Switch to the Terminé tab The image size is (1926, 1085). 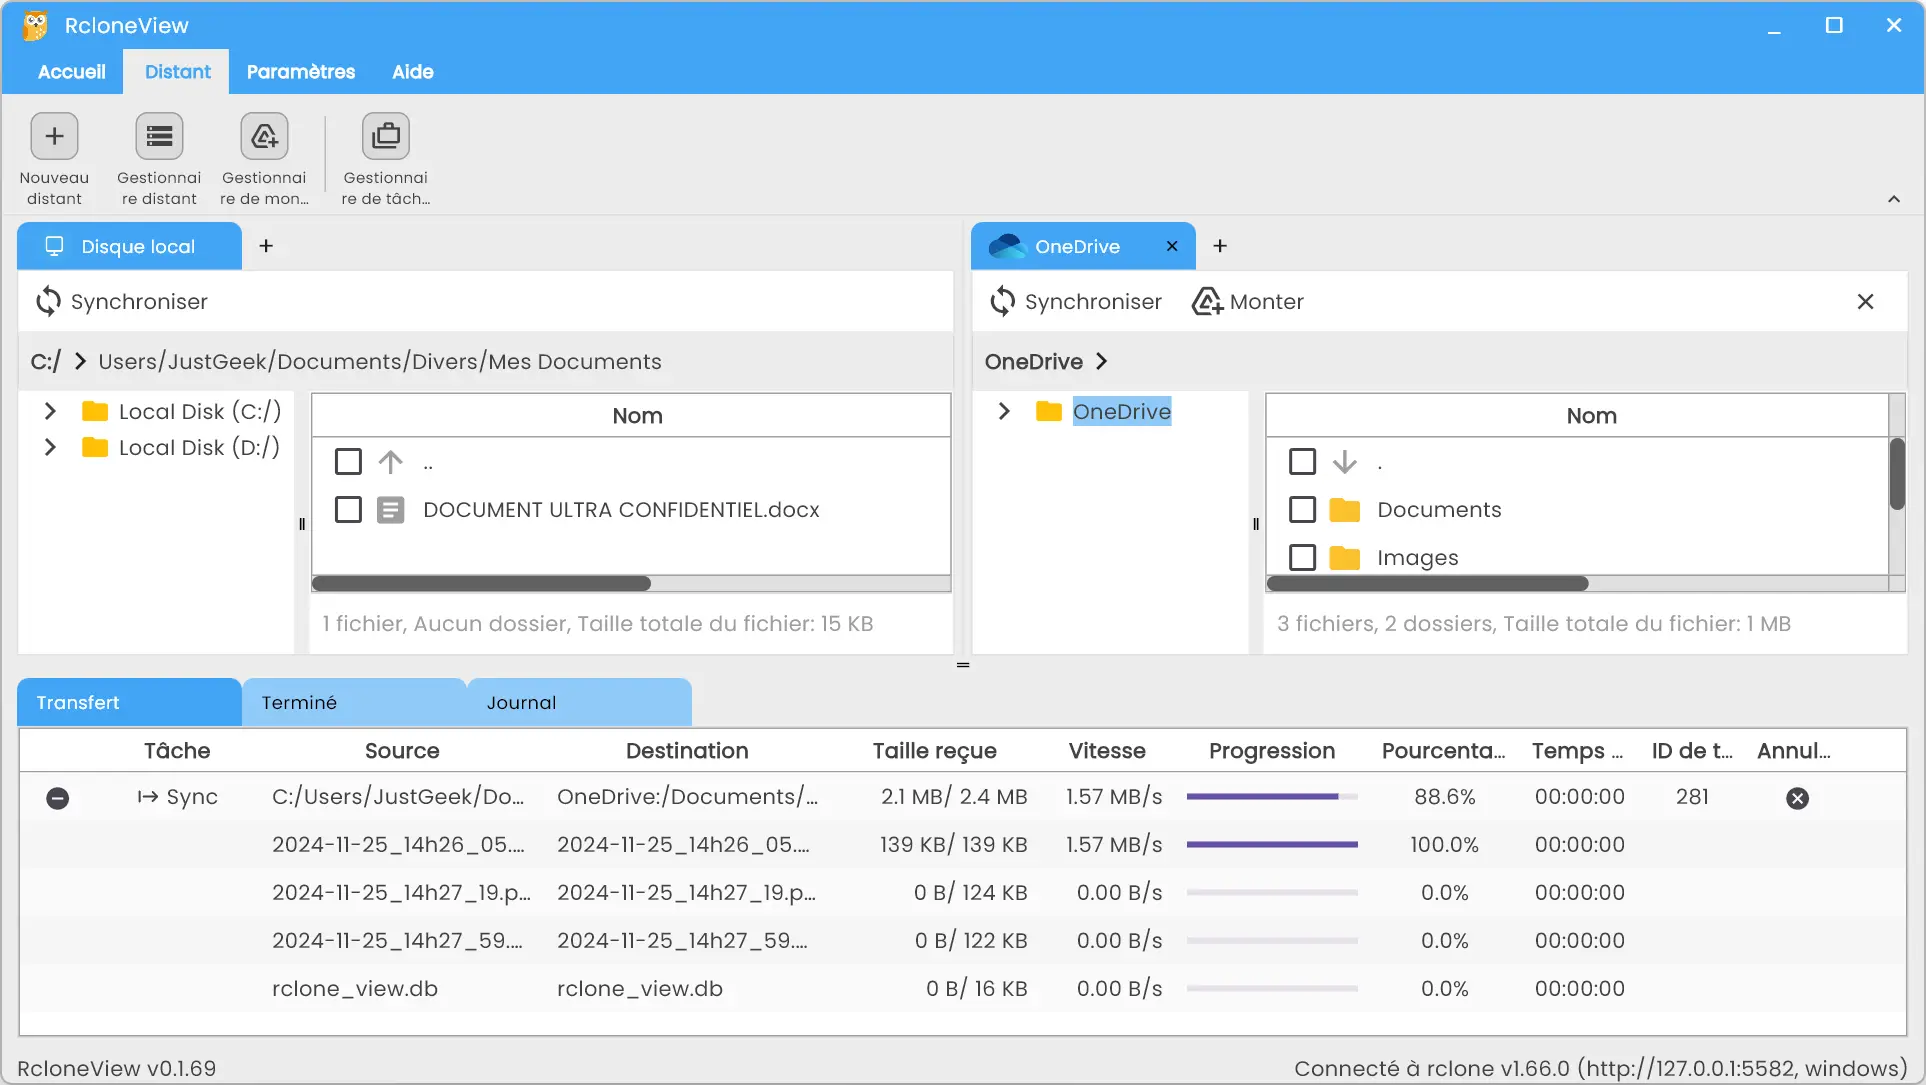click(354, 702)
